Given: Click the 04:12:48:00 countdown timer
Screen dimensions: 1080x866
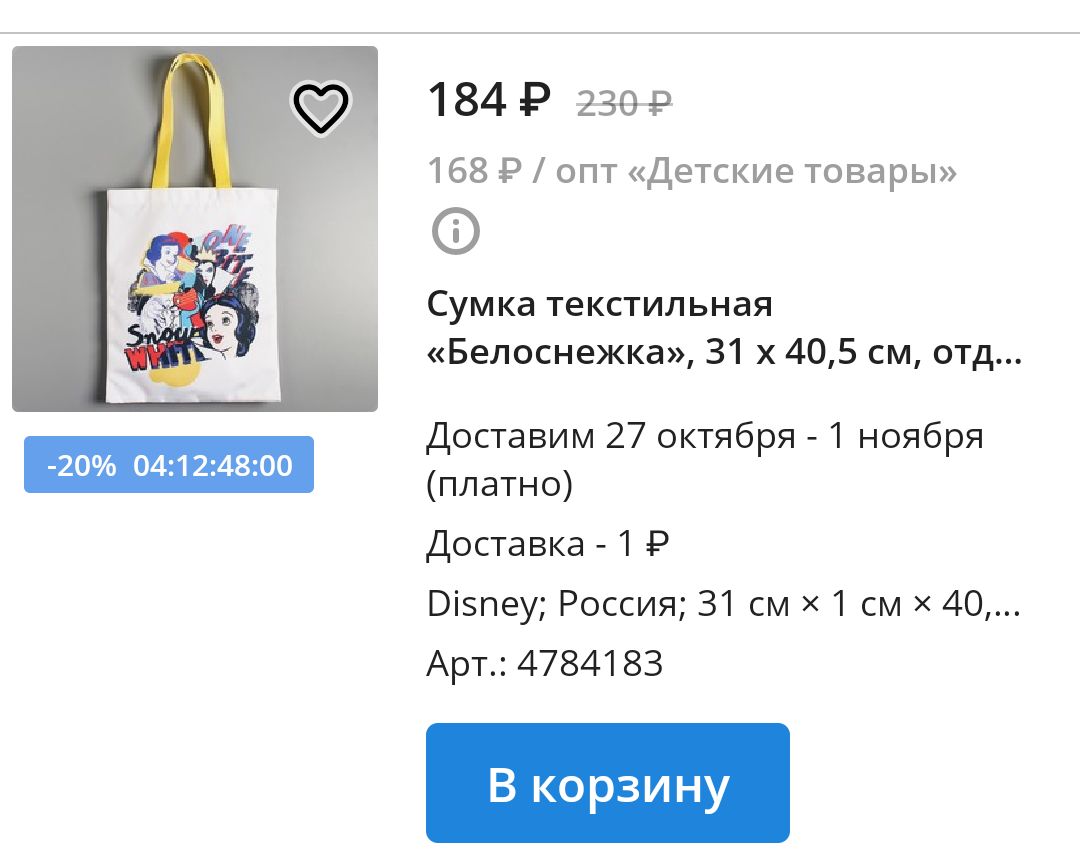Looking at the screenshot, I should tap(213, 465).
